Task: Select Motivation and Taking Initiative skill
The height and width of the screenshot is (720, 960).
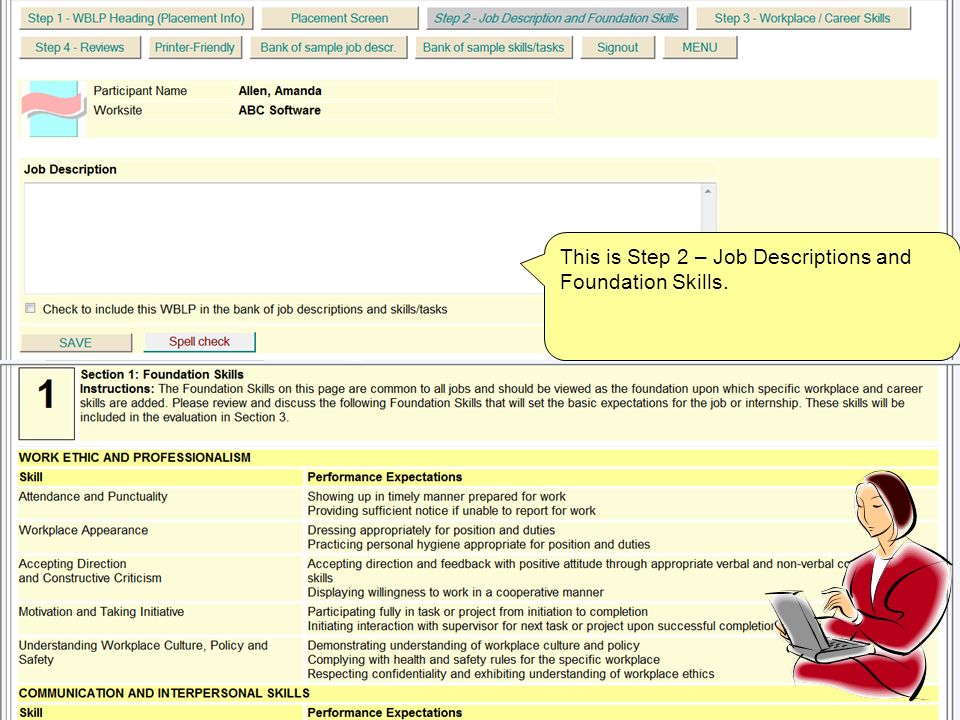Action: [x=101, y=612]
